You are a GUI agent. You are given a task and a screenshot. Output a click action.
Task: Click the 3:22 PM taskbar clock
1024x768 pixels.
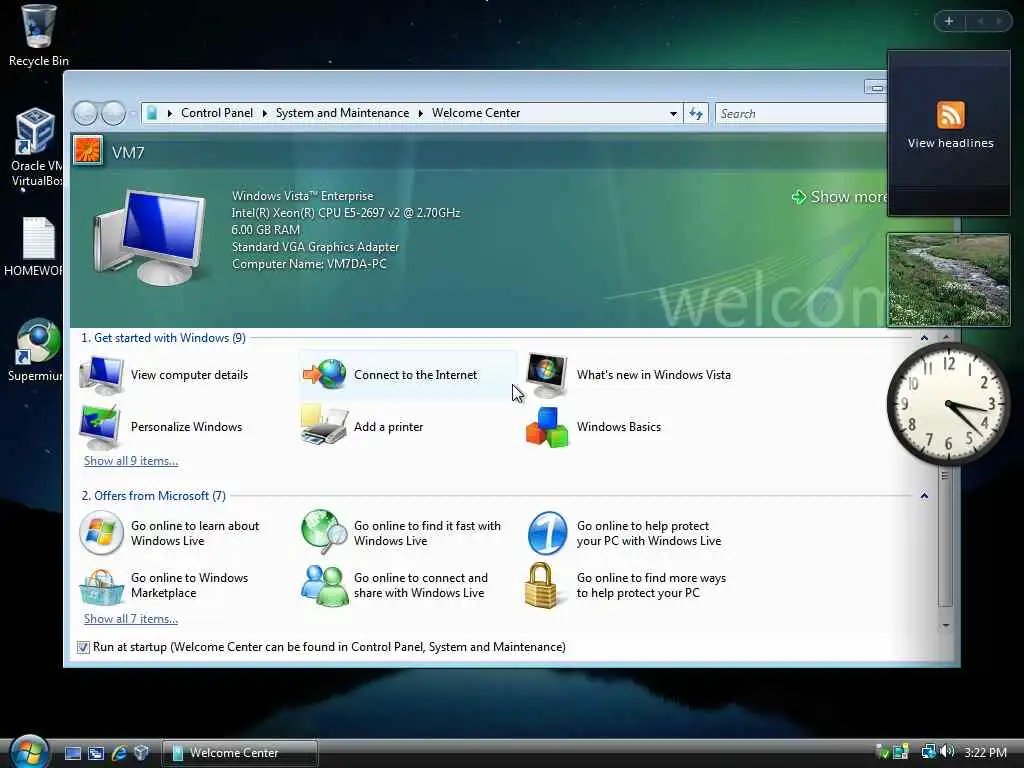click(x=985, y=753)
